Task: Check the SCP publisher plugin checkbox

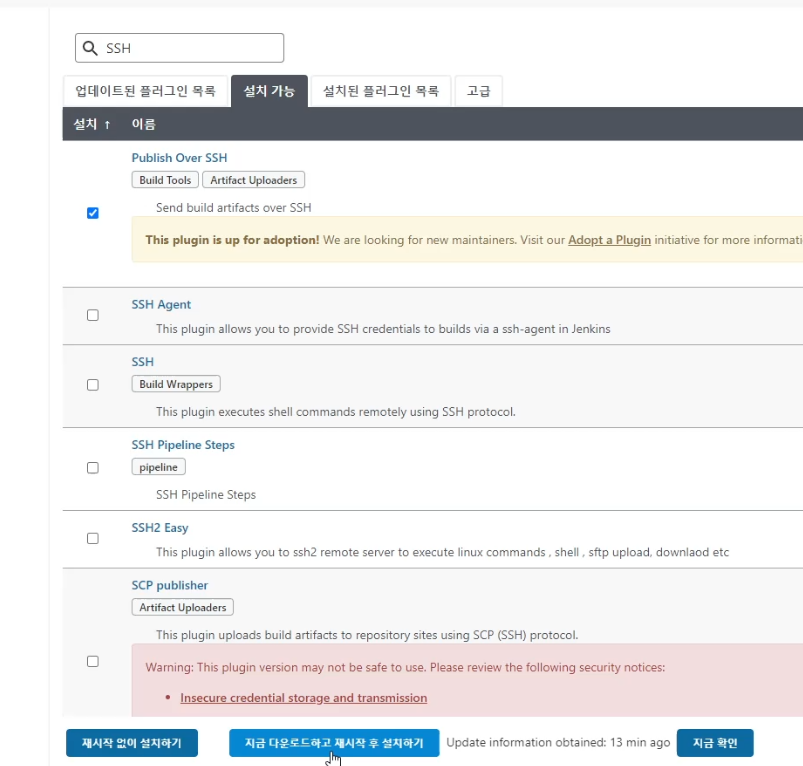Action: (93, 661)
